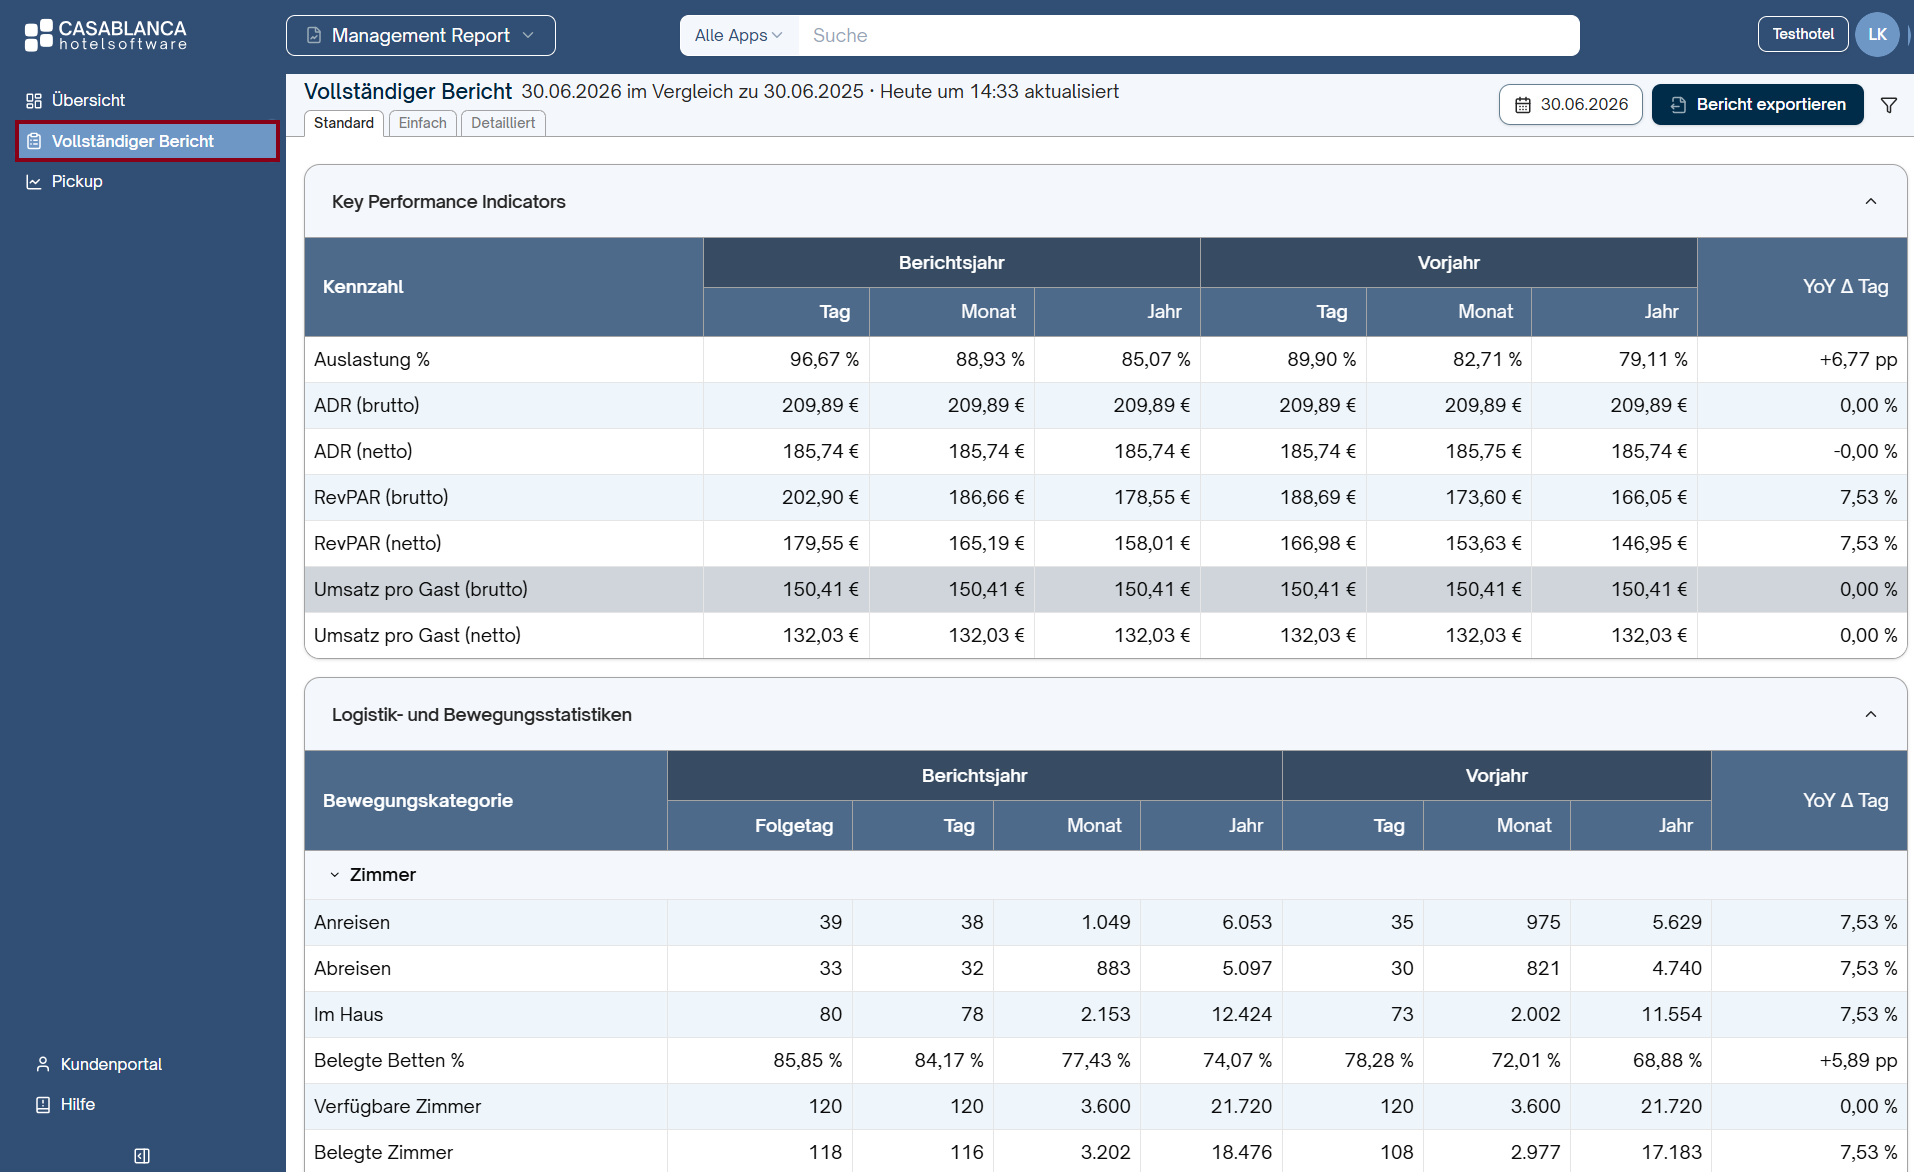Click the Casablanca hotelsoftware logo
Screen dimensions: 1914x1172
point(106,35)
